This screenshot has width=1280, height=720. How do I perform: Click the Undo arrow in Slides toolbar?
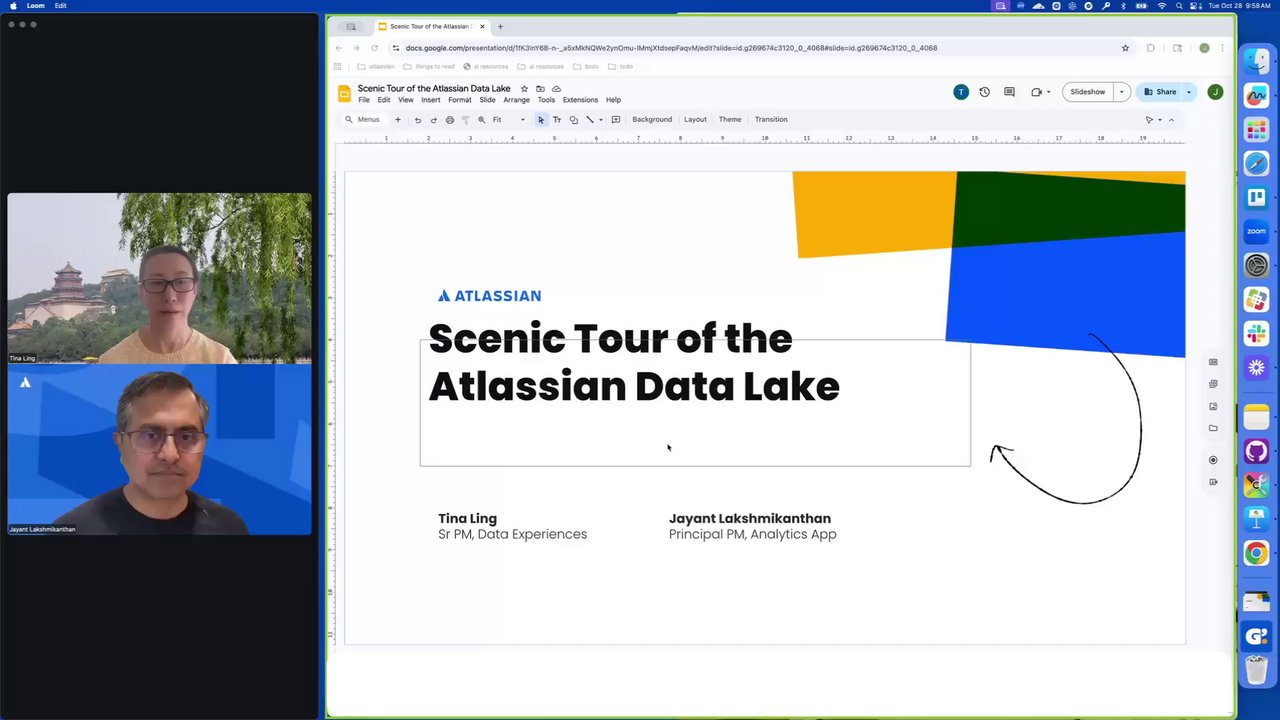point(418,120)
